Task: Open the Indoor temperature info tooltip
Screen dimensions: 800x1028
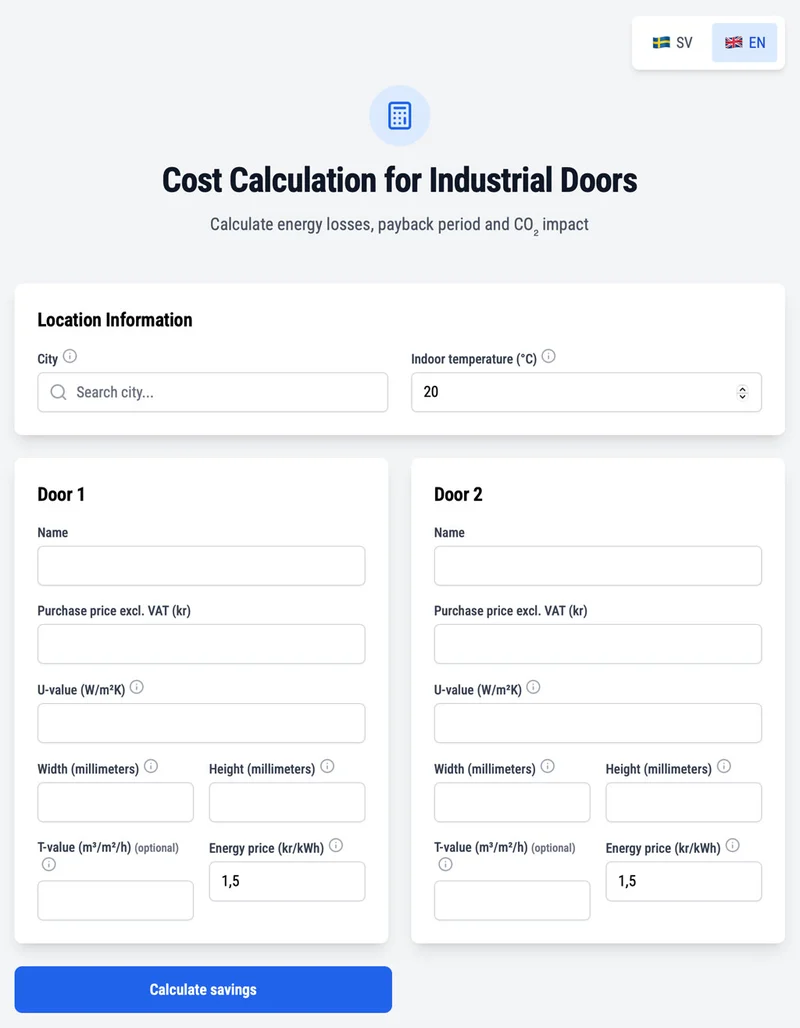Action: coord(548,356)
